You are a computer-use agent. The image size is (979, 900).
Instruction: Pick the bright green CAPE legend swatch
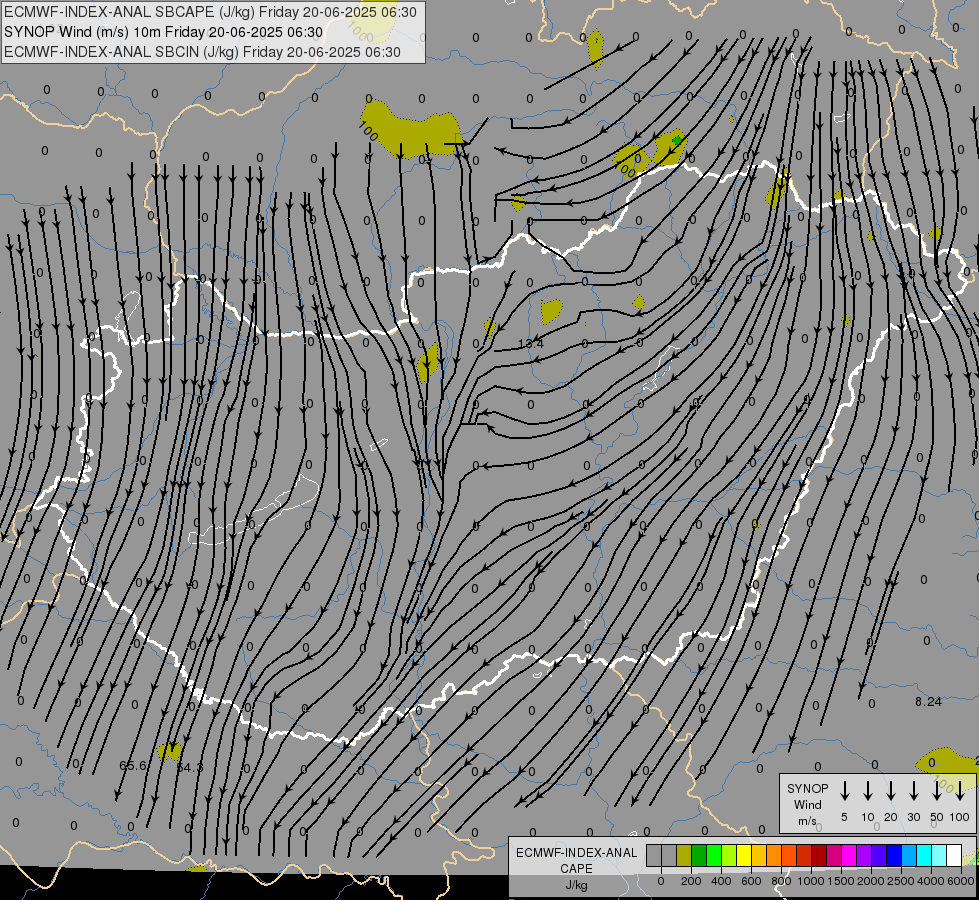(x=714, y=855)
